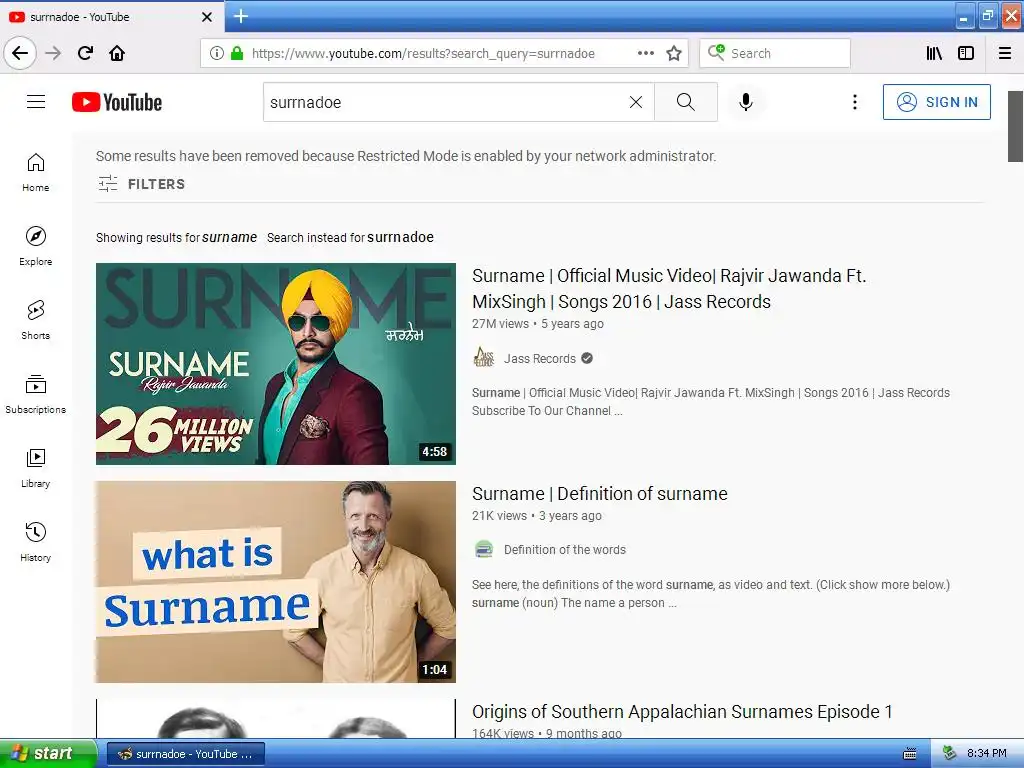Screen dimensions: 1024x768
Task: Open Jass Records channel avatar
Action: click(x=483, y=358)
